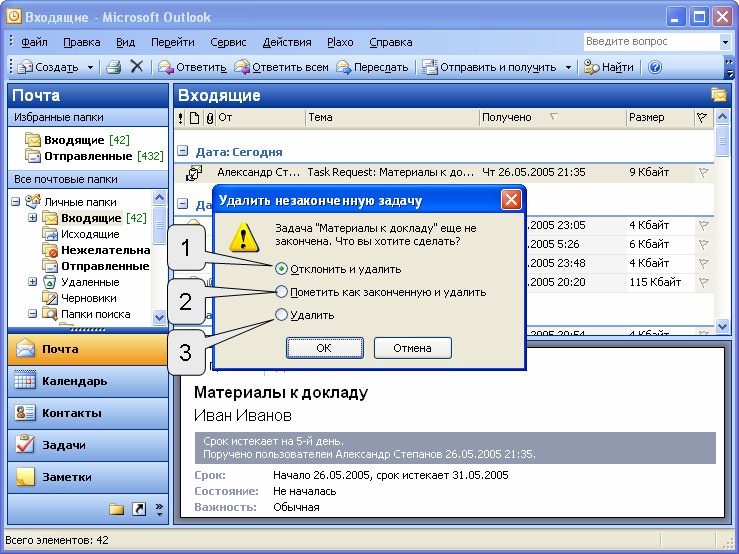The width and height of the screenshot is (739, 554).
Task: Sort by the Получено column header
Action: [x=552, y=117]
